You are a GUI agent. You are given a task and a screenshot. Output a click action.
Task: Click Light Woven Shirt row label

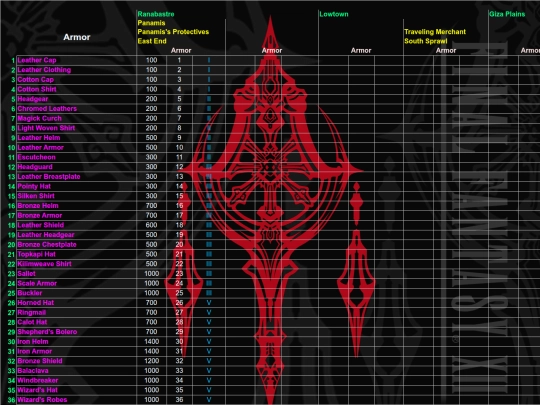point(46,128)
